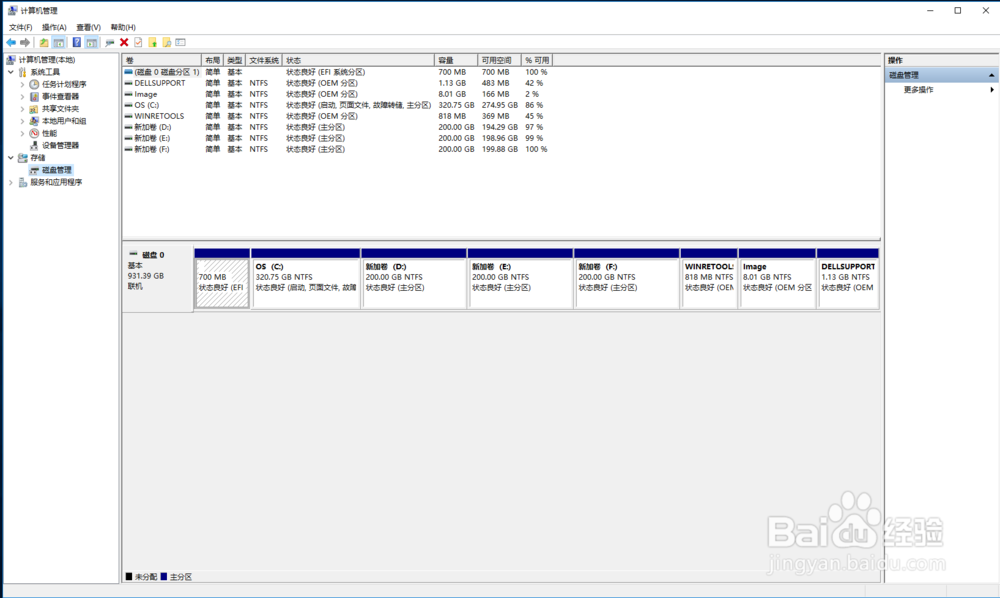
Task: Select the 新加卷 (D:) row in volume list
Action: point(336,128)
